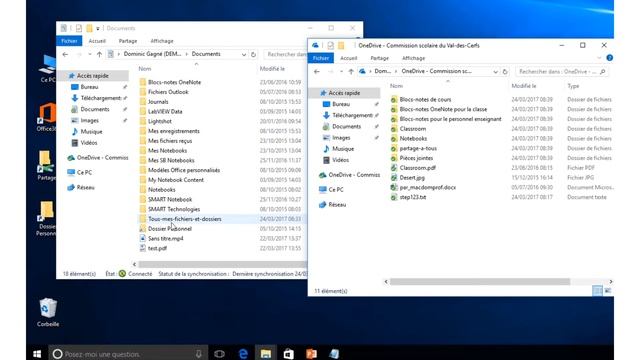
Task: Select the LabVIEW Data folder
Action: click(x=165, y=111)
